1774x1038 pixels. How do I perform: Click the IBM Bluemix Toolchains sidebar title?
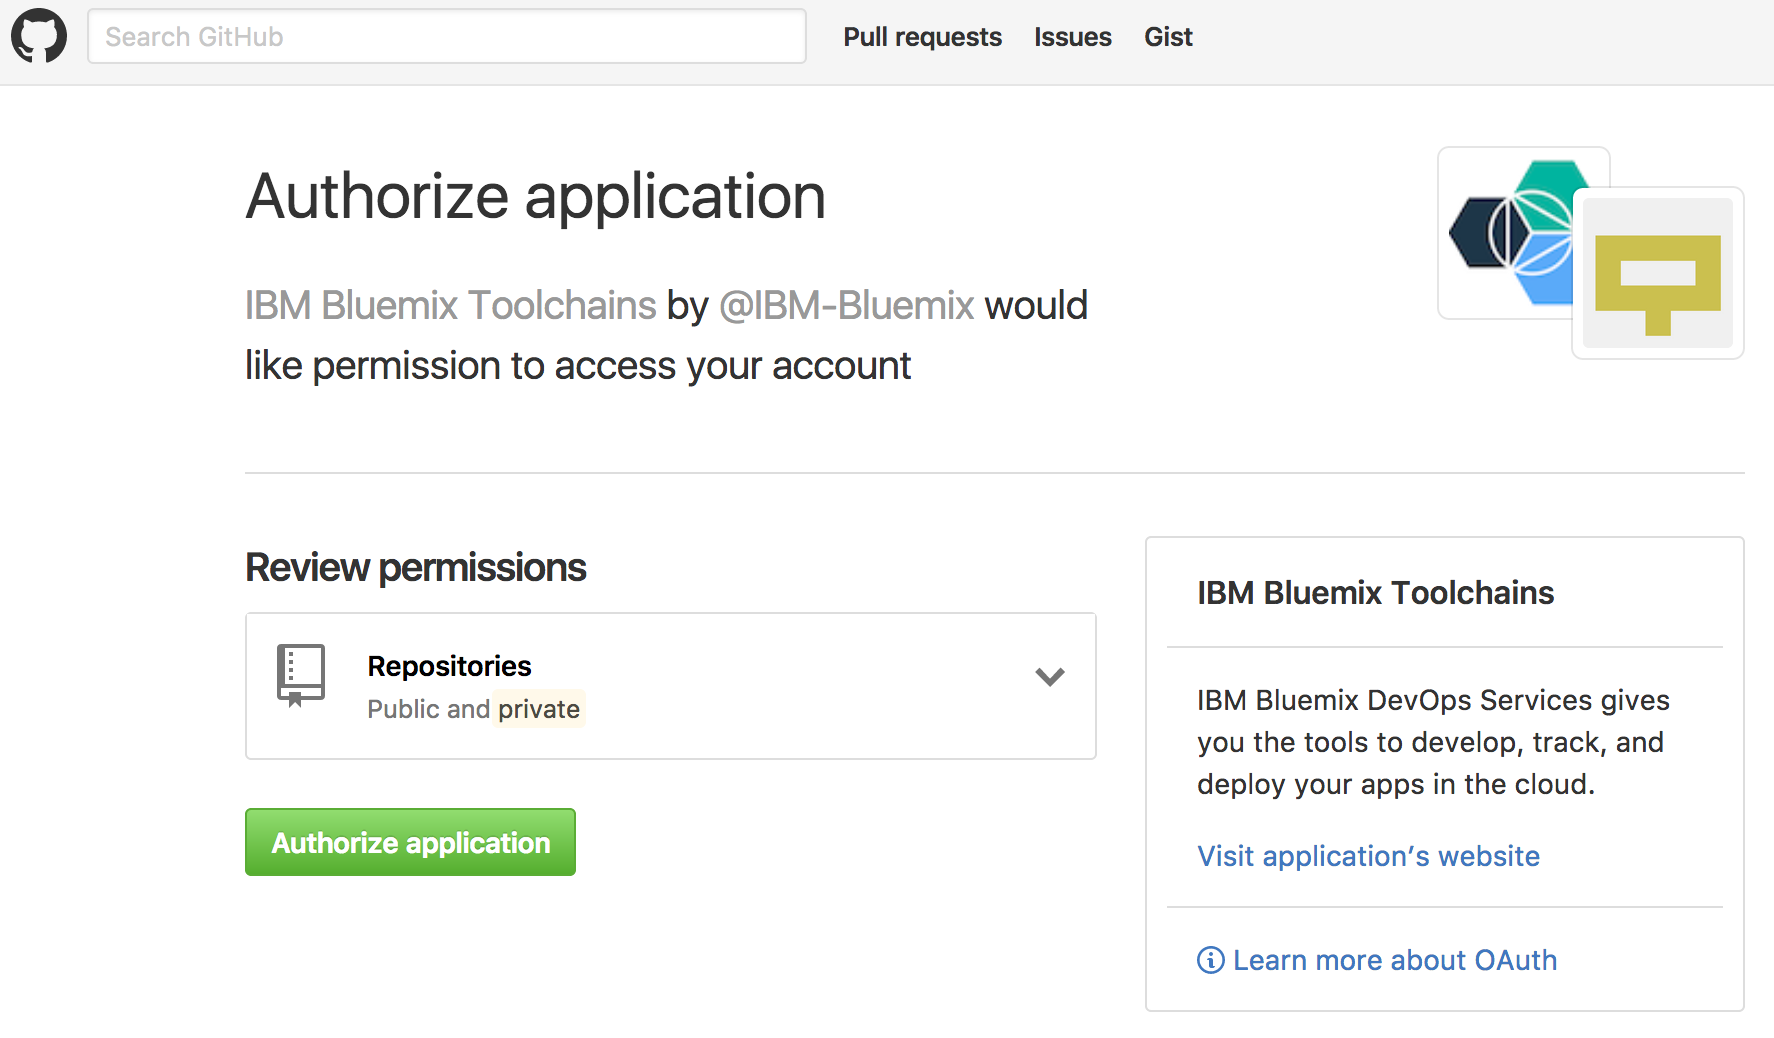coord(1375,593)
